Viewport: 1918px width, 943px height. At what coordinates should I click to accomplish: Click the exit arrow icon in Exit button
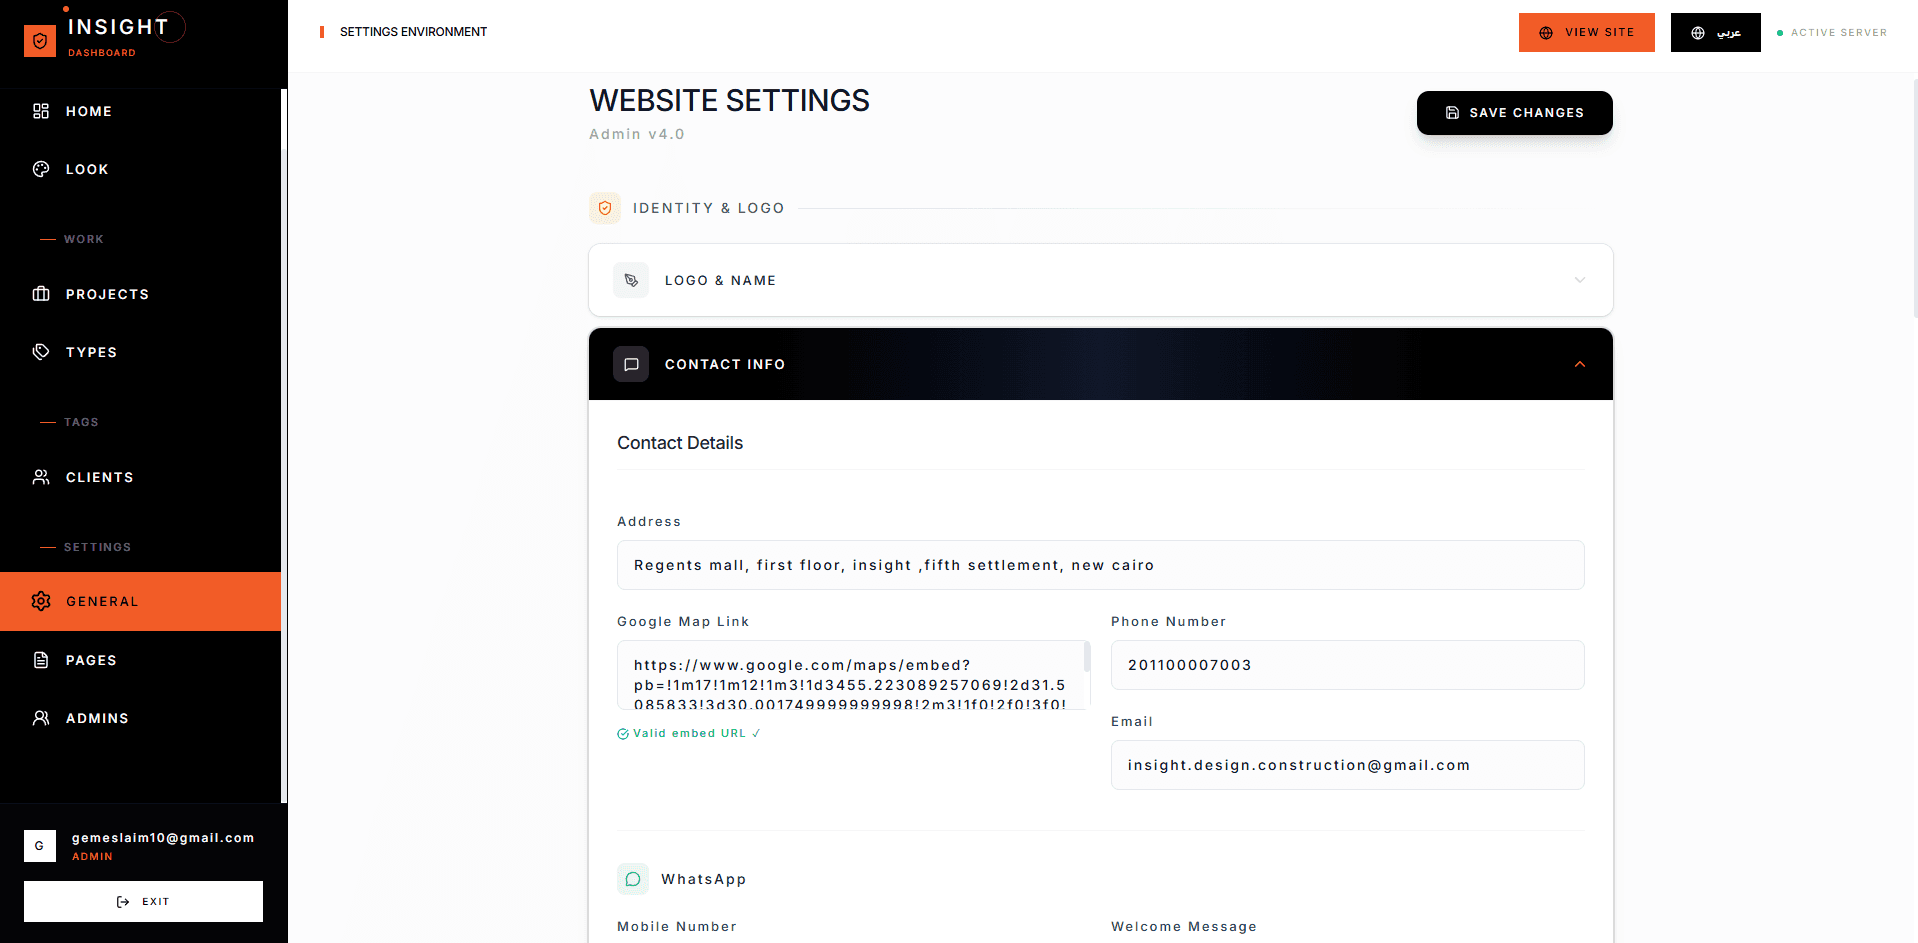click(123, 902)
